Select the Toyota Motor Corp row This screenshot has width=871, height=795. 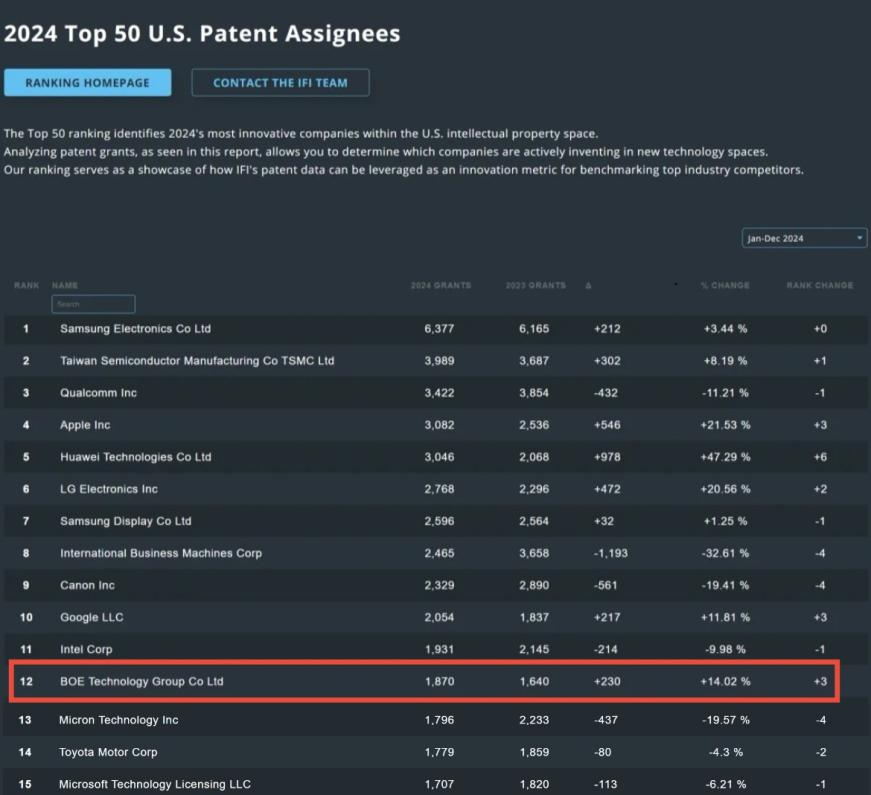(x=400, y=752)
